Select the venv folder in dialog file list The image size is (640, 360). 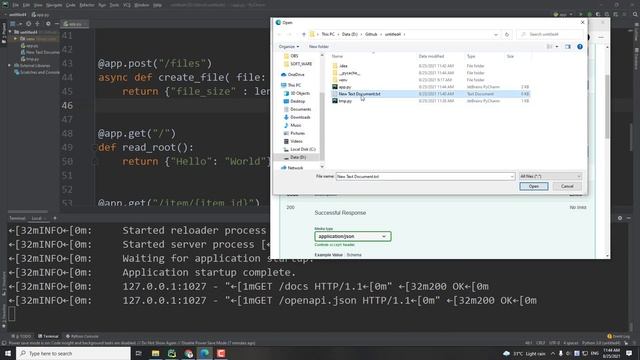coord(343,80)
